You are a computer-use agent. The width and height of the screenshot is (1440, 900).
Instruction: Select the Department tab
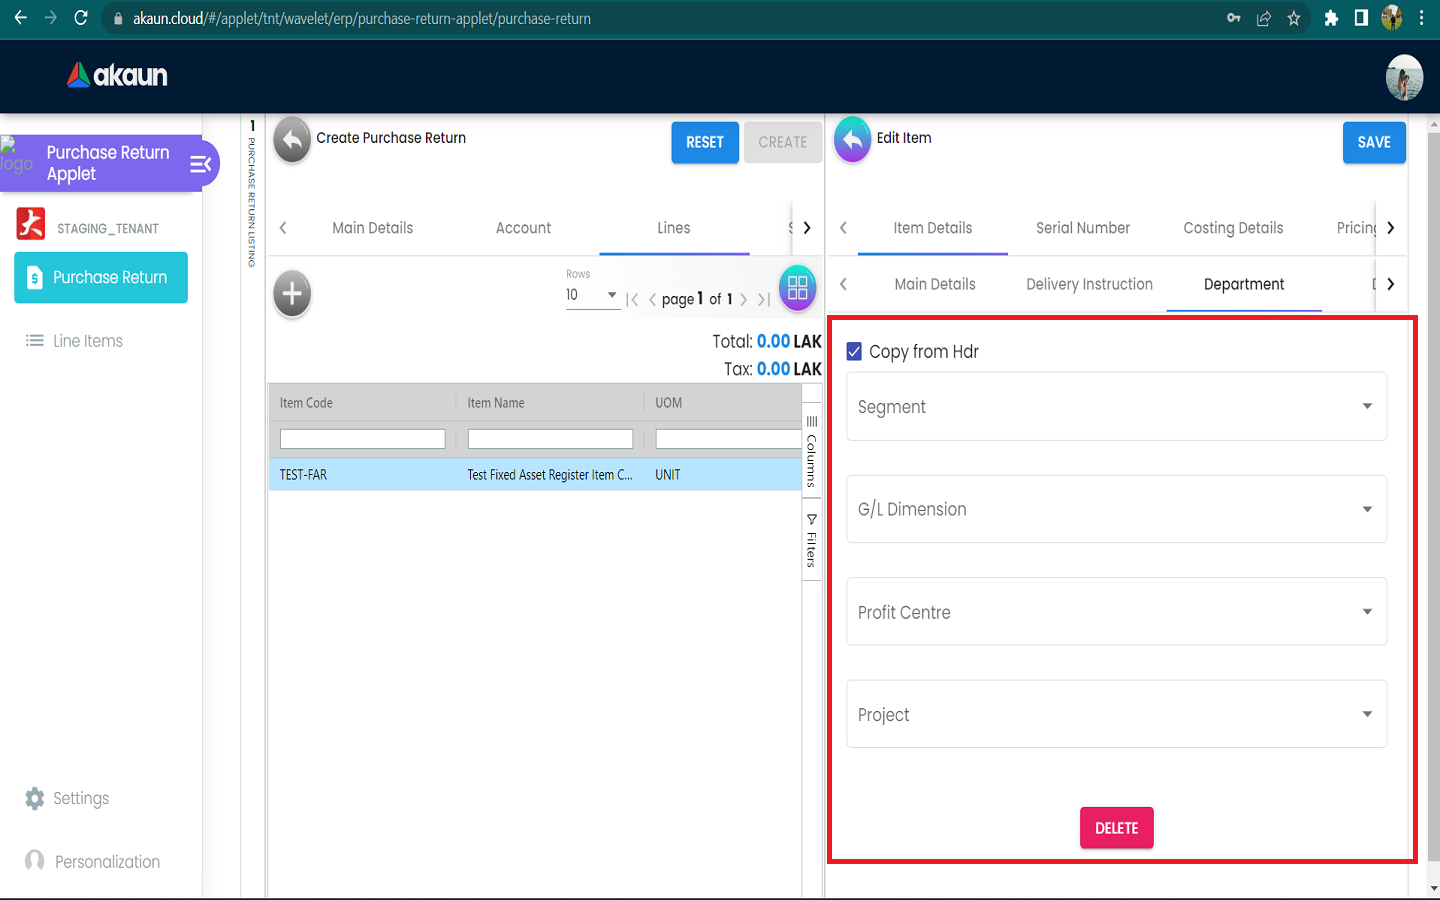pos(1244,284)
